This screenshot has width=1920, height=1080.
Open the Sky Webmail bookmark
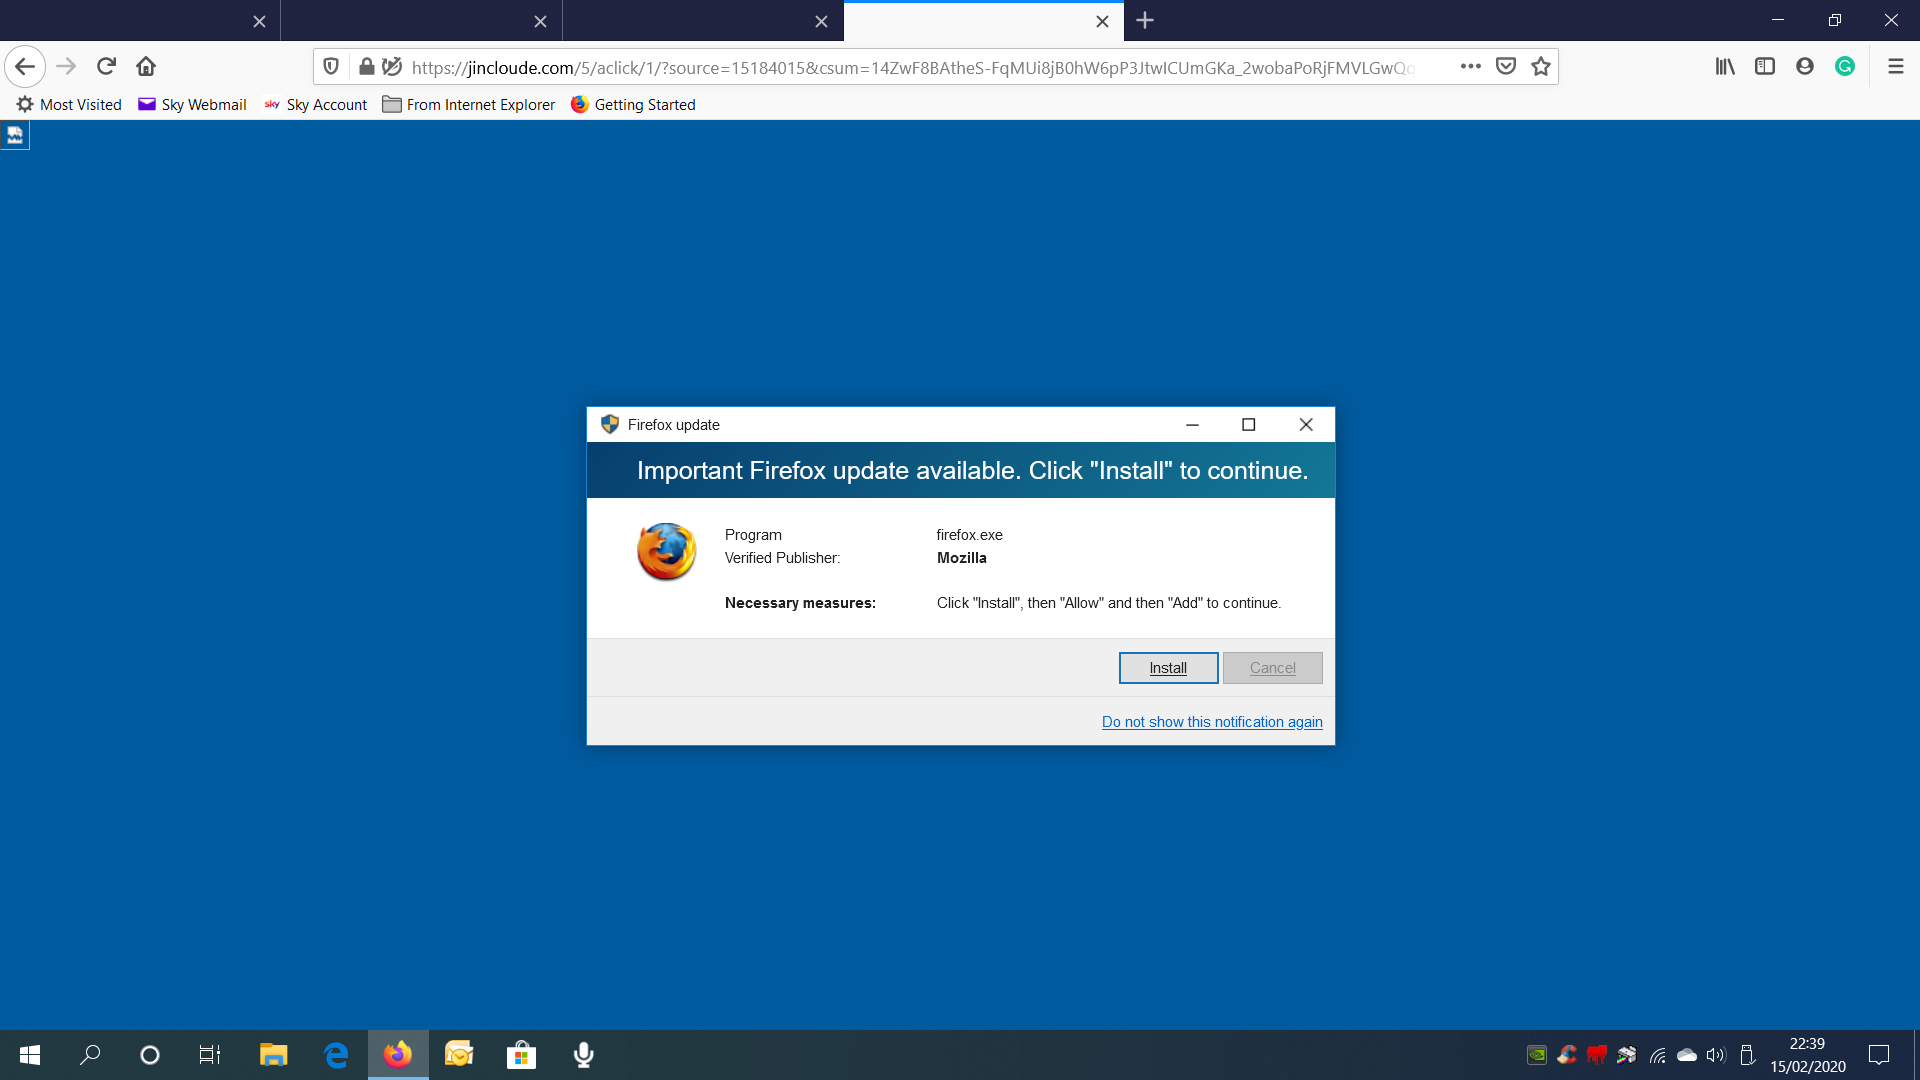[192, 105]
